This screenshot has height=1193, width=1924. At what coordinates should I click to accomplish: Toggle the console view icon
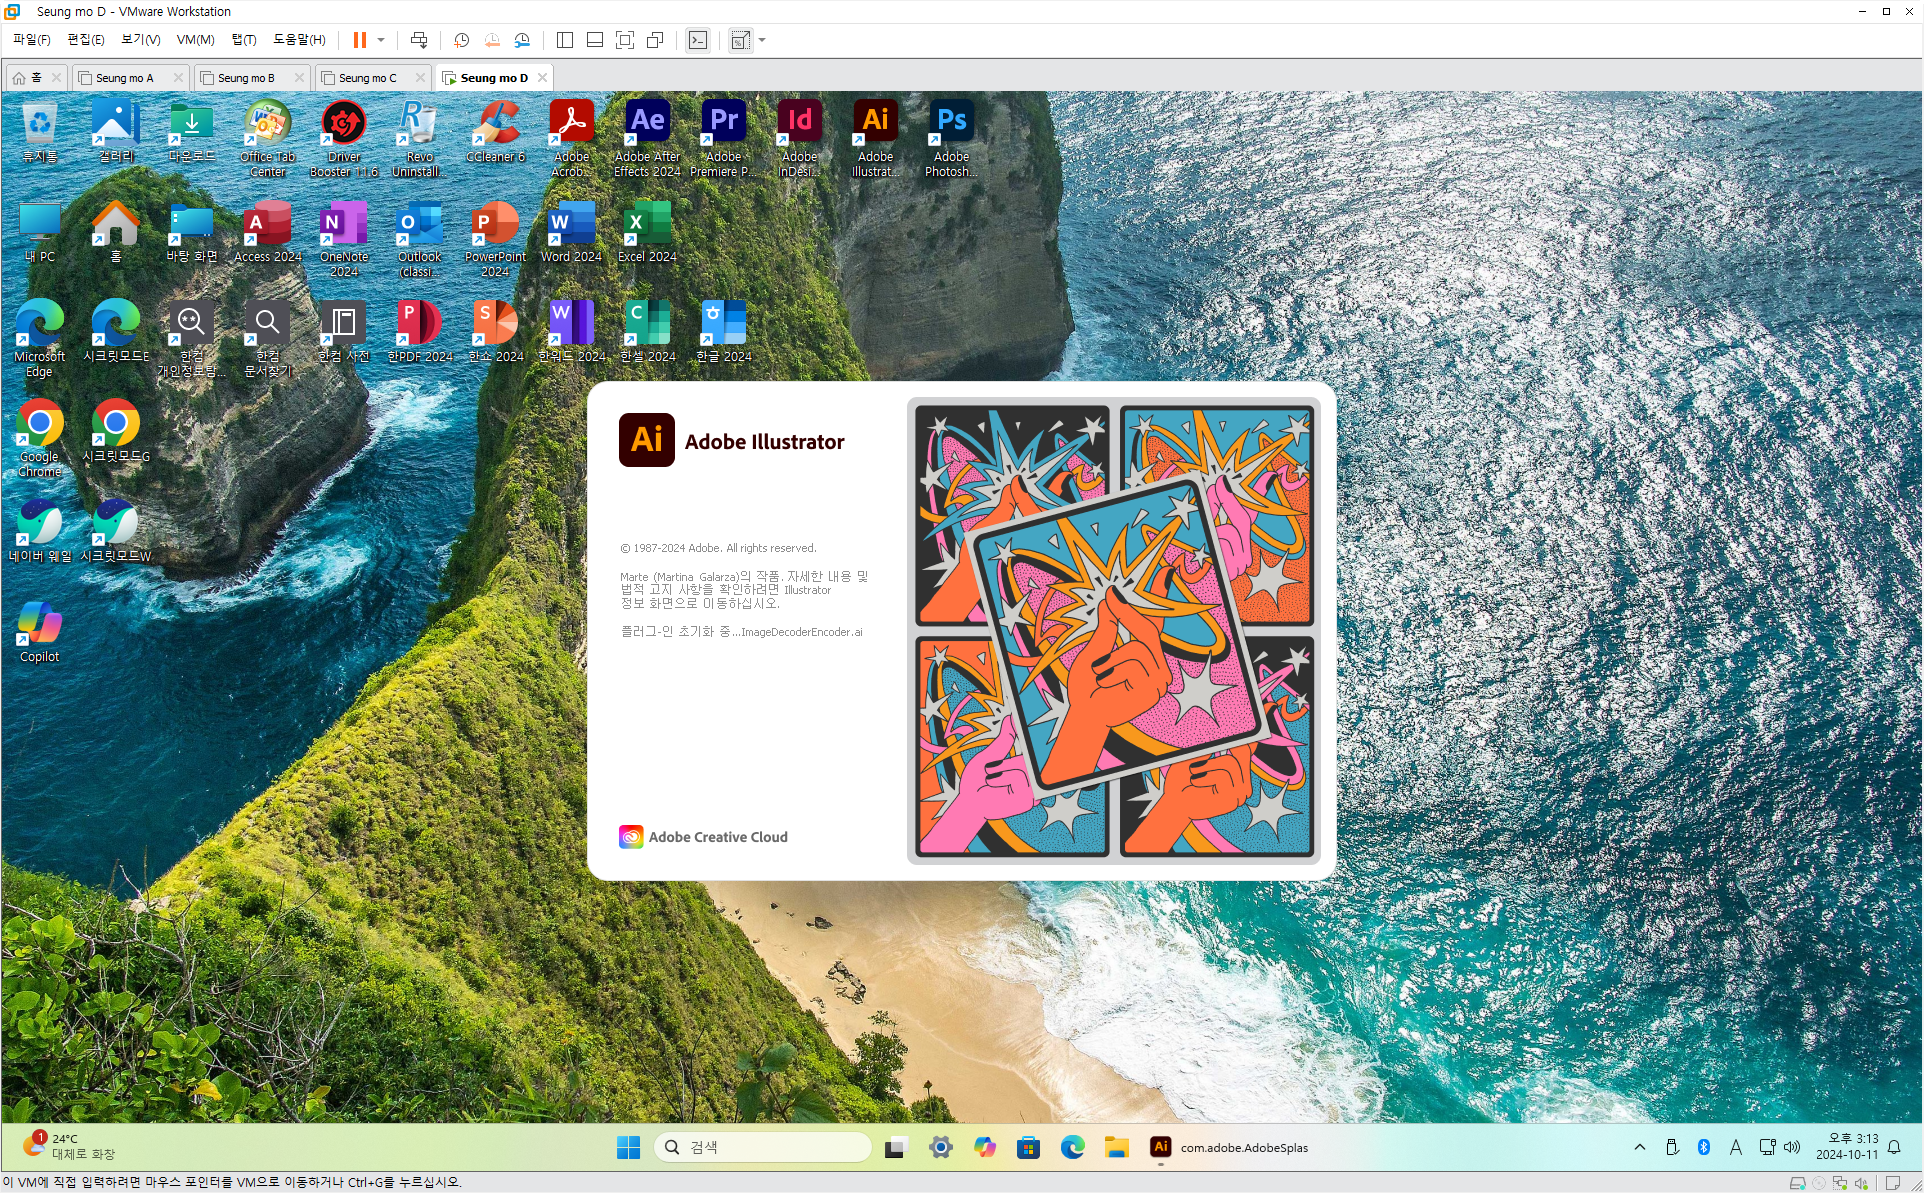tap(698, 40)
